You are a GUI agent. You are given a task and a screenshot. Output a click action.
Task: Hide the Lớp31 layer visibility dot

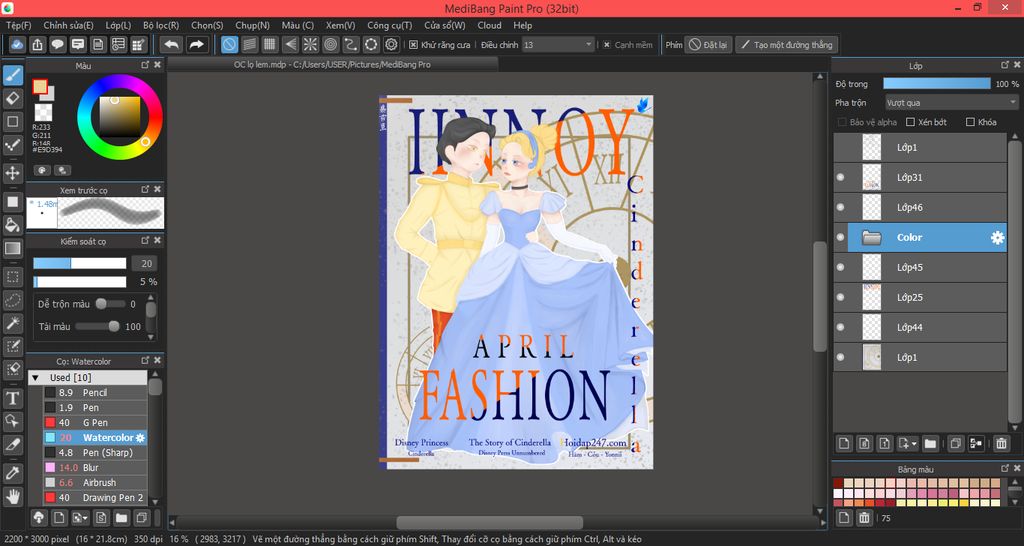coord(840,178)
